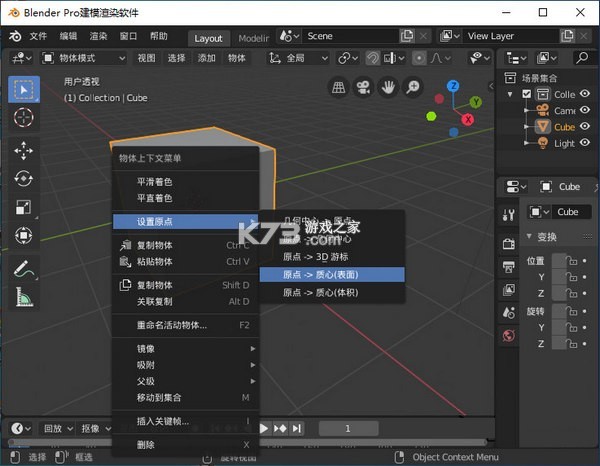
Task: Click the Z axis gizmo circle
Action: 453,86
